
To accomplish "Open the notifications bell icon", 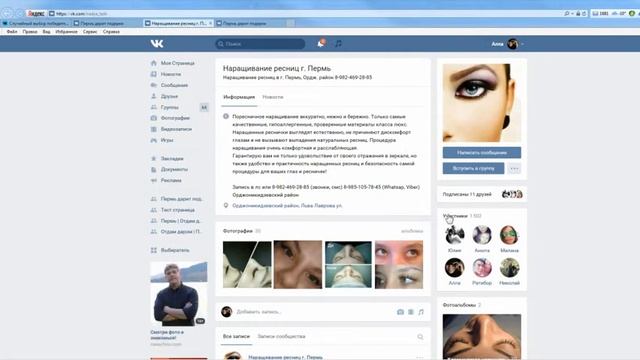I will (x=321, y=43).
